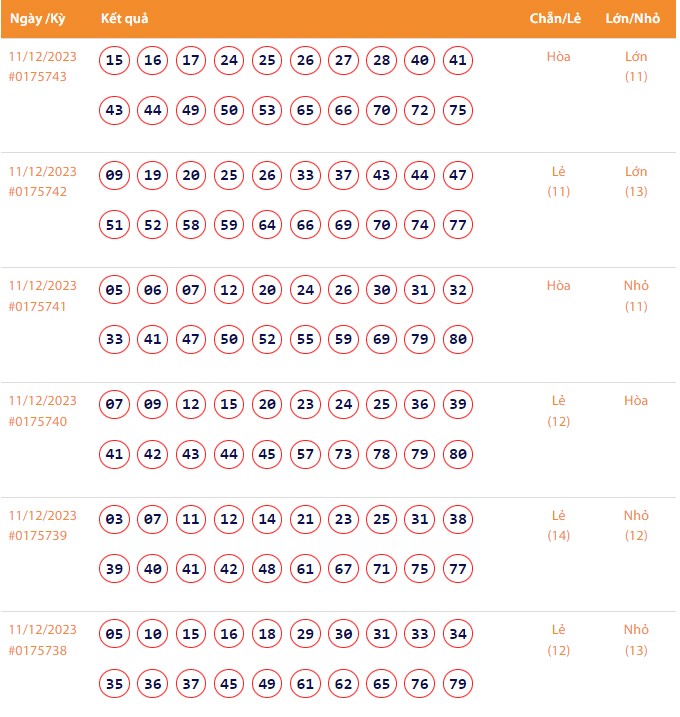This screenshot has height=717, width=680.
Task: Select ball 75 in draw #0175743
Action: click(x=458, y=110)
